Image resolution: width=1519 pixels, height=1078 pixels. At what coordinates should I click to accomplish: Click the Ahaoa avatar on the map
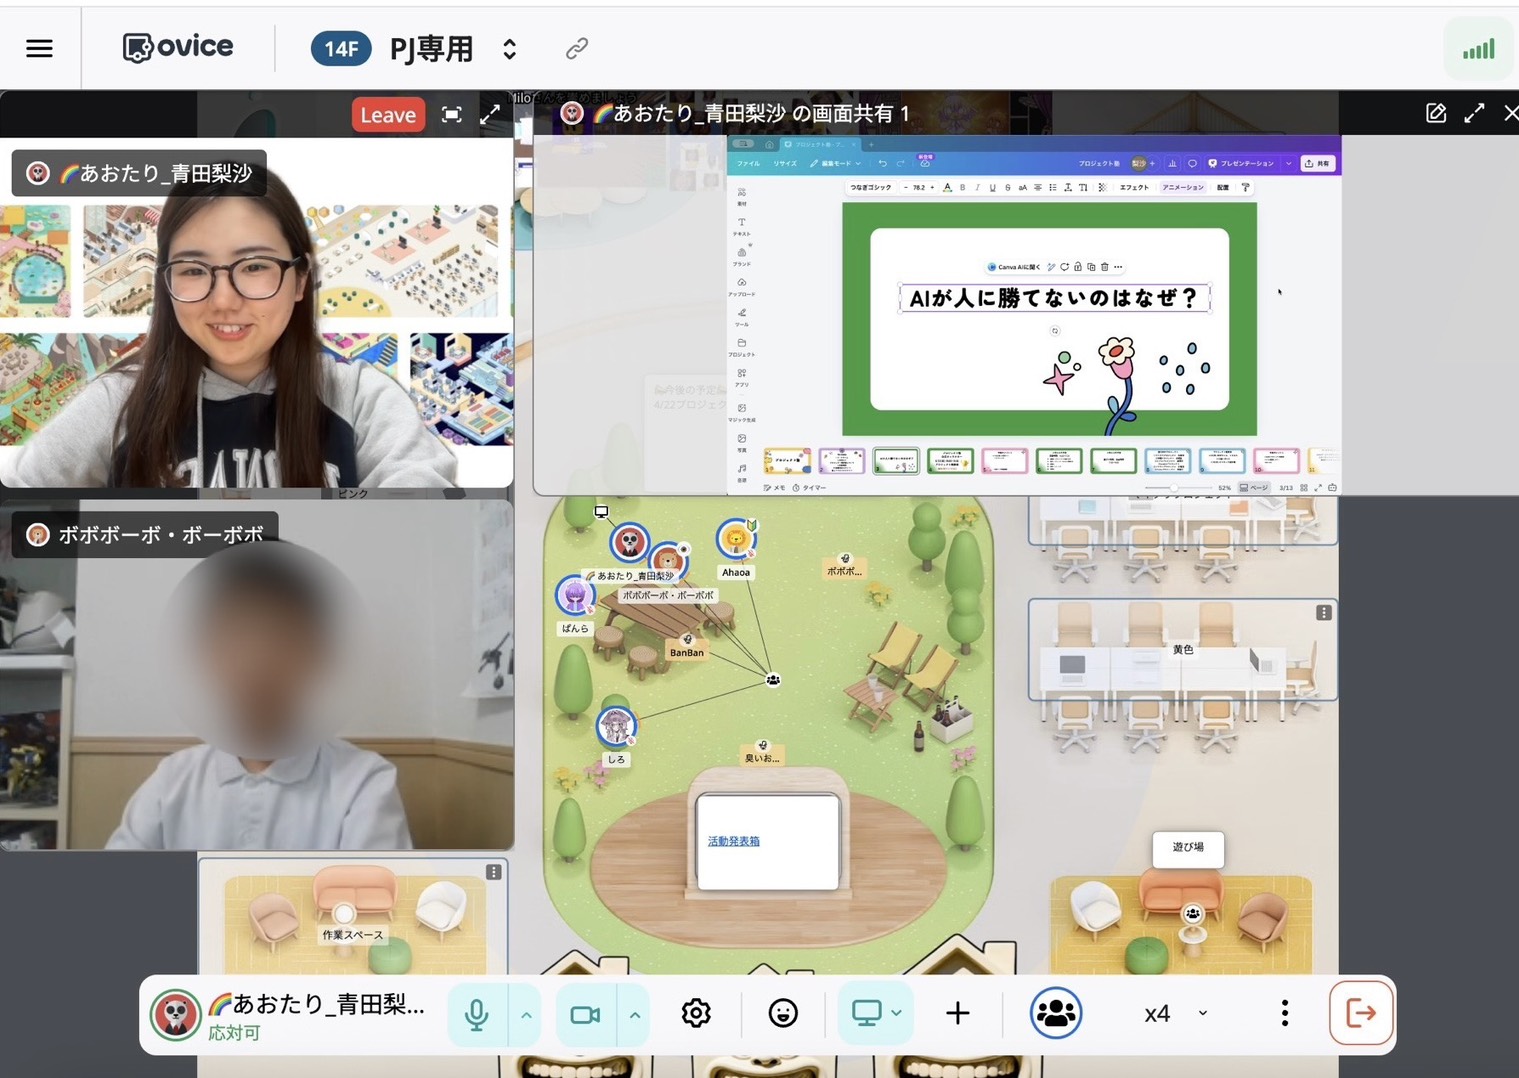pos(736,539)
